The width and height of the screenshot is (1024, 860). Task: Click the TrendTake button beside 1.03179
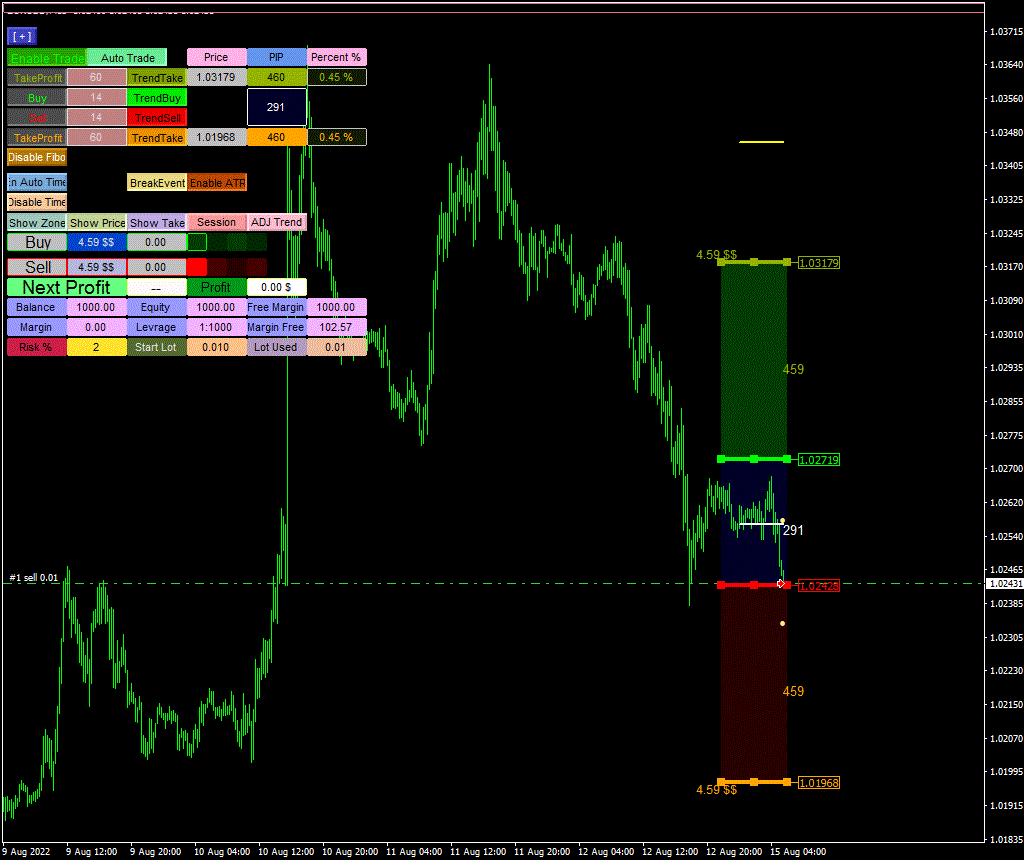tap(157, 78)
